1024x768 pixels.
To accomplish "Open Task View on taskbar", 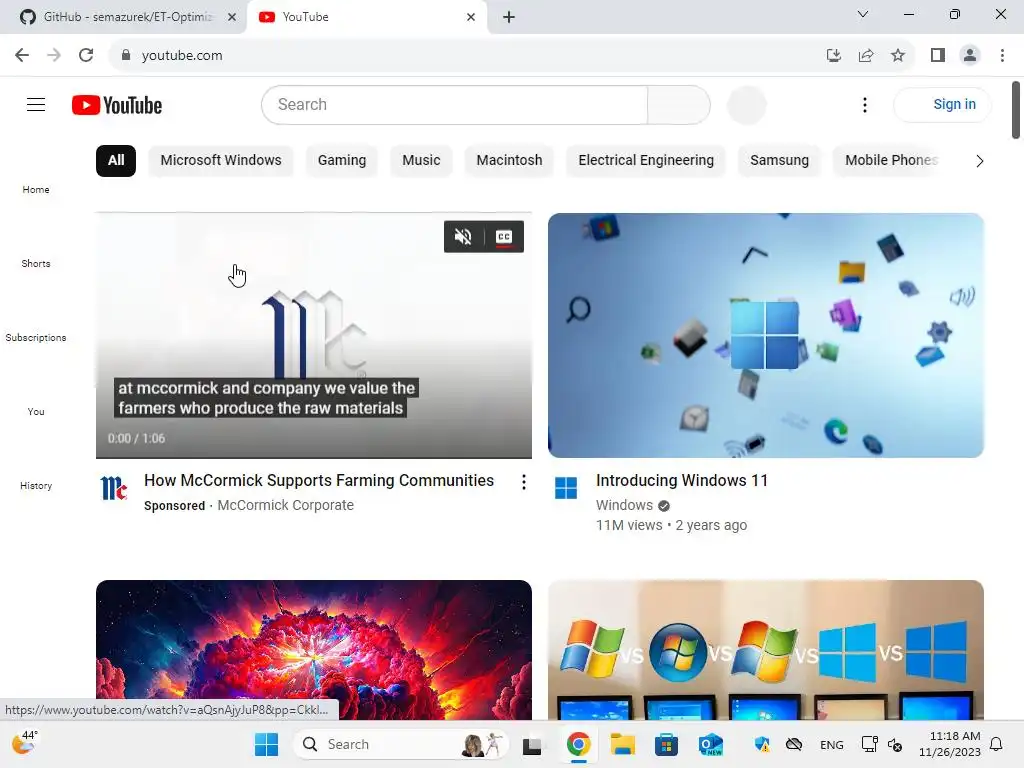I will [x=532, y=744].
